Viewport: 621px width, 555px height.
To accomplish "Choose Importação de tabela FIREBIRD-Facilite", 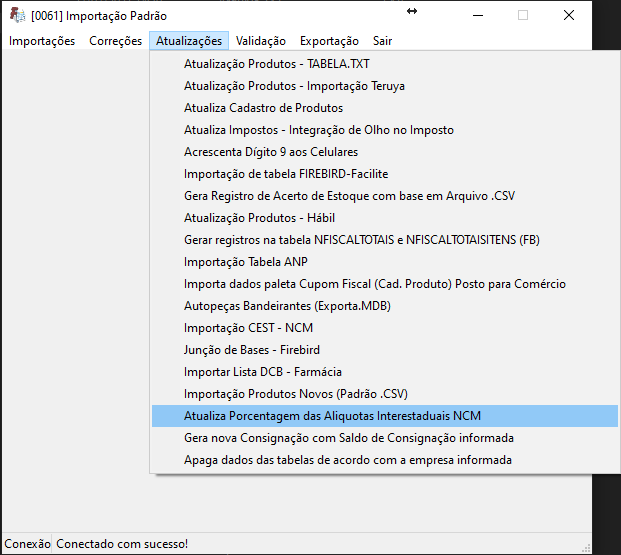I will (385, 174).
